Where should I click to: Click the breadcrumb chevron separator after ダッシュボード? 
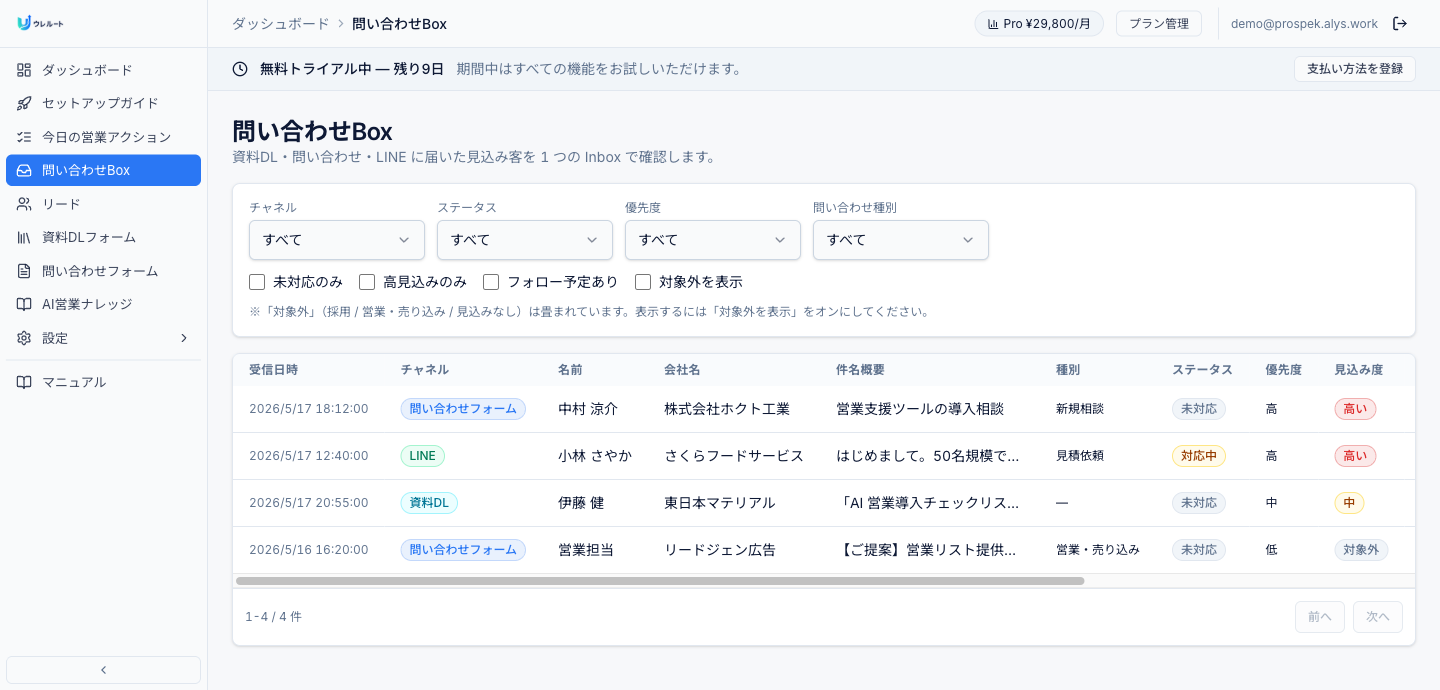(341, 23)
